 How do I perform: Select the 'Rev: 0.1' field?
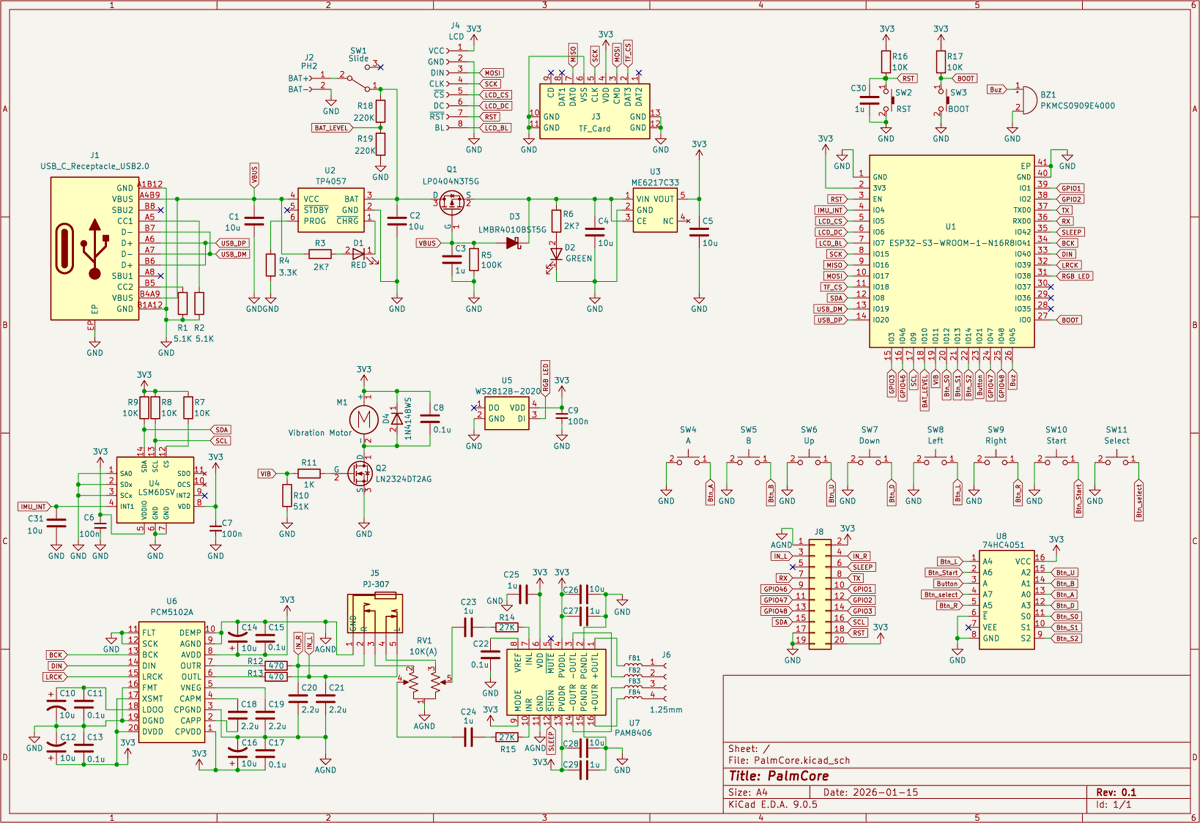[1117, 792]
